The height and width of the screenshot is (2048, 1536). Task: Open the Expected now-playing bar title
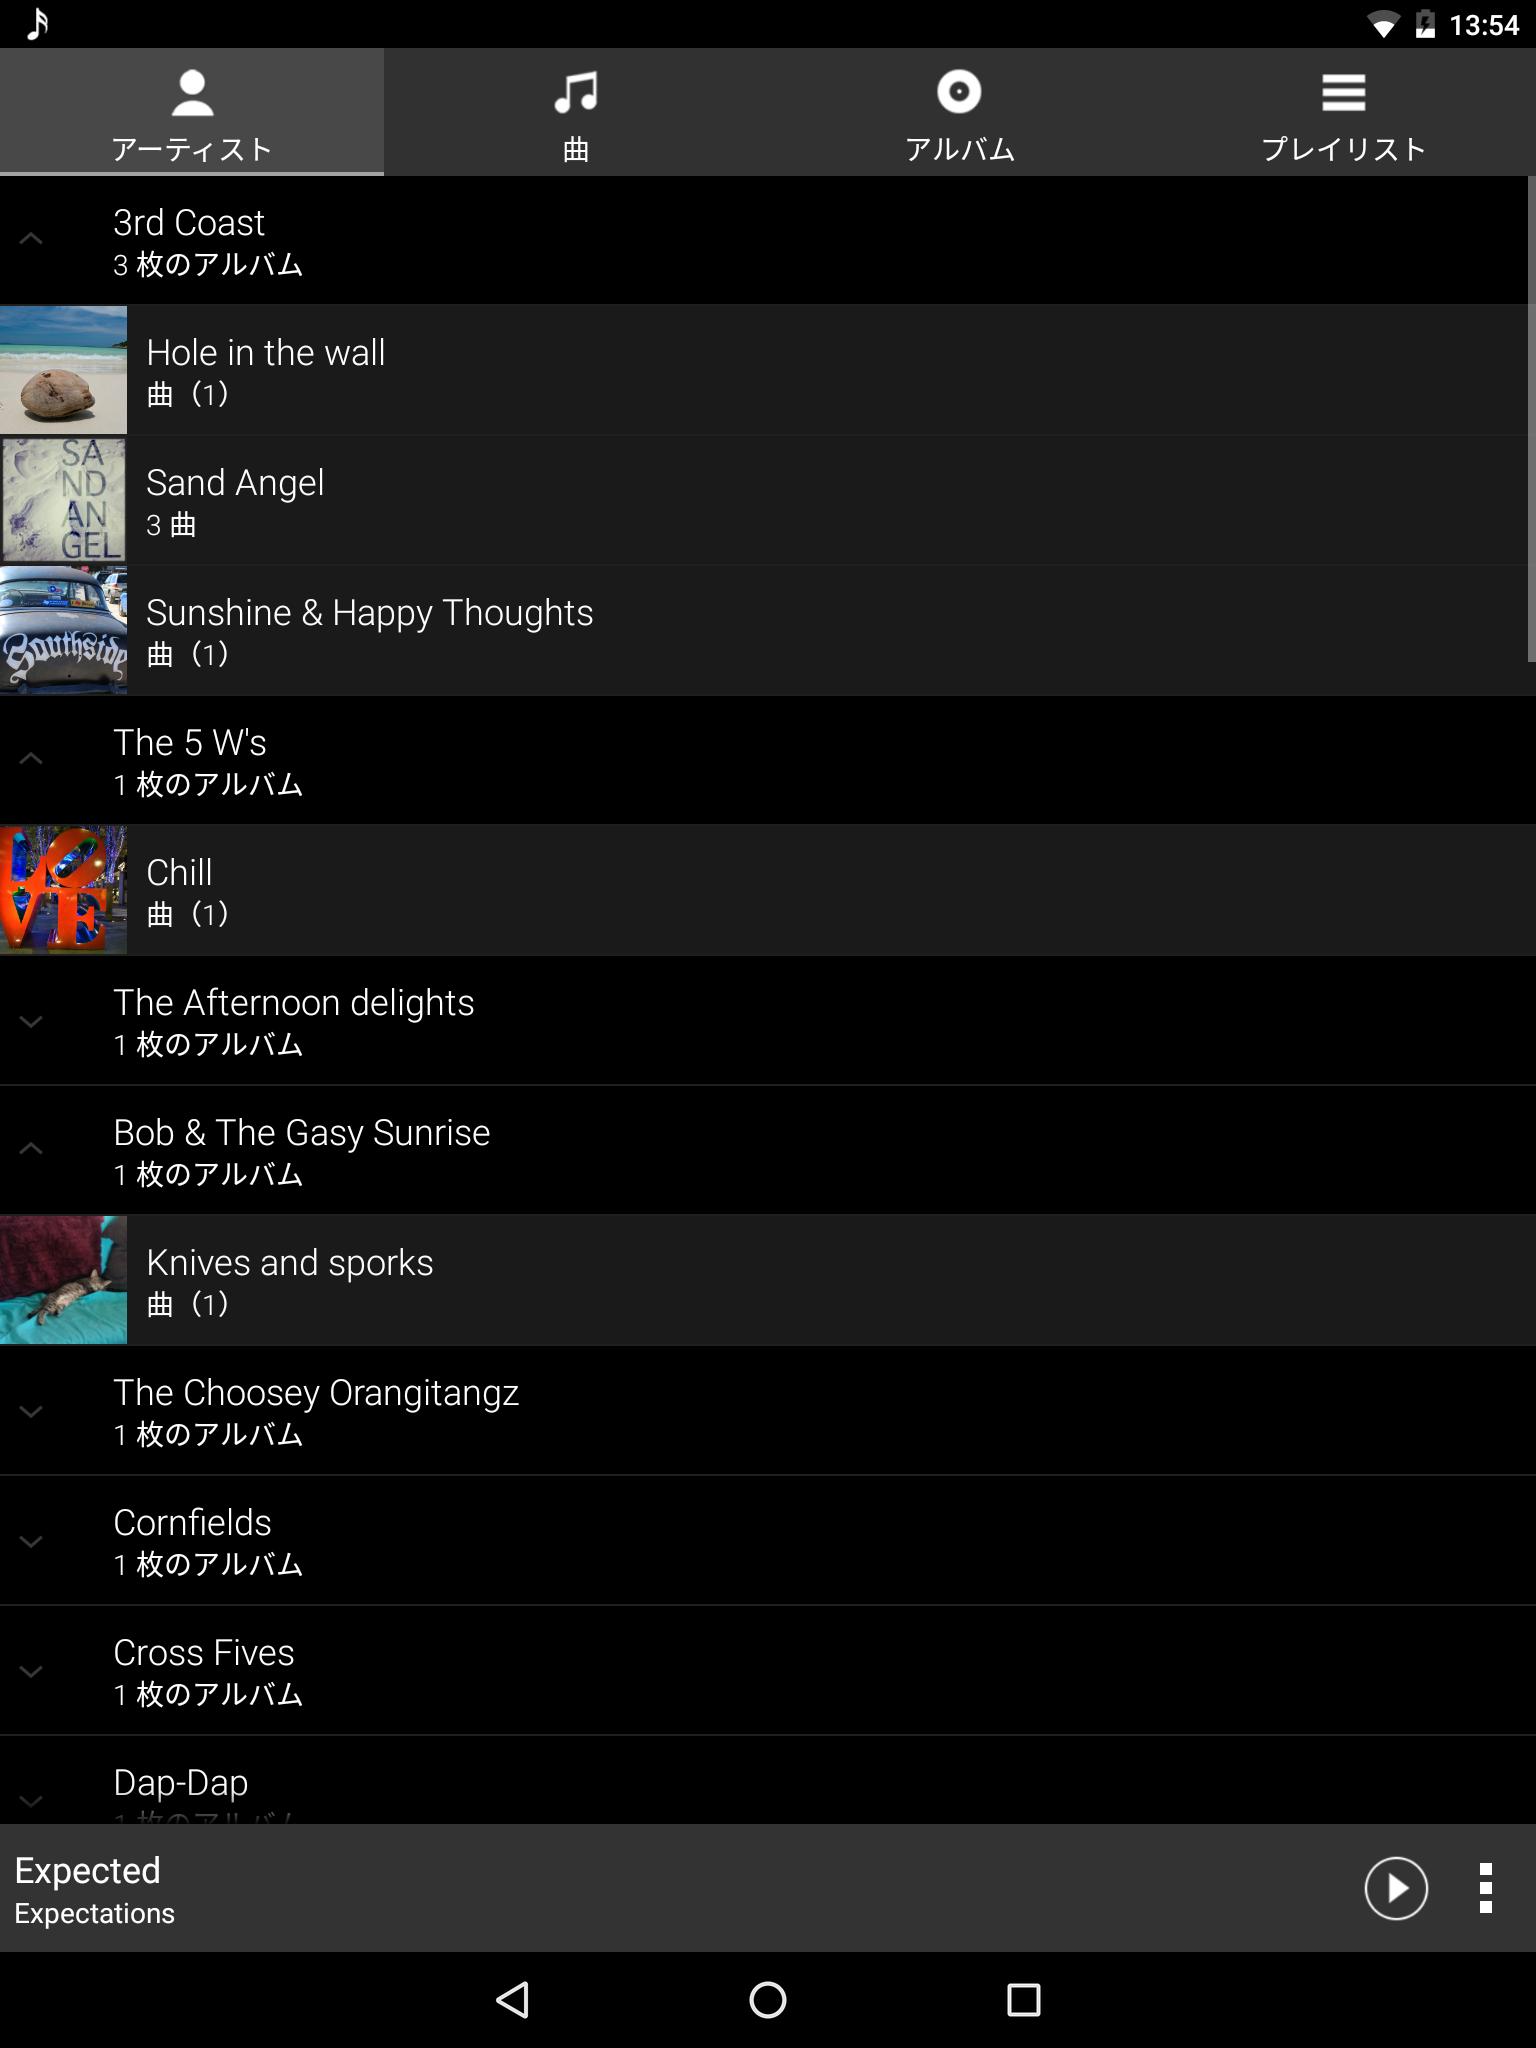point(87,1870)
